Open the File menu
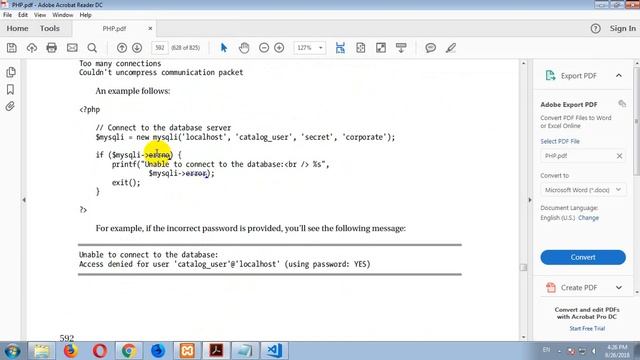The height and width of the screenshot is (360, 640). [x=7, y=15]
